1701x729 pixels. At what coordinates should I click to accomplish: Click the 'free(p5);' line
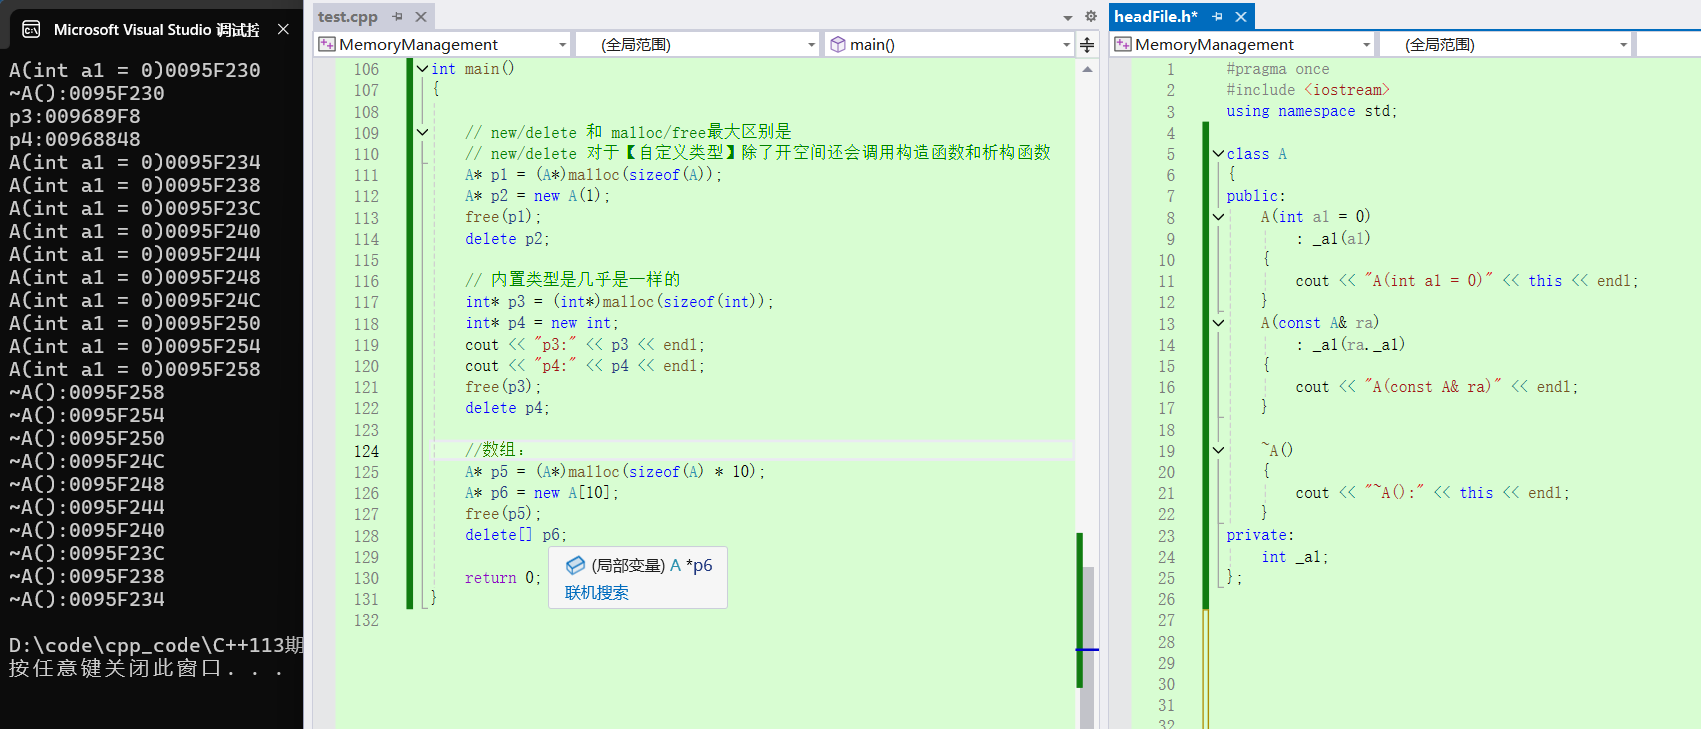point(503,514)
